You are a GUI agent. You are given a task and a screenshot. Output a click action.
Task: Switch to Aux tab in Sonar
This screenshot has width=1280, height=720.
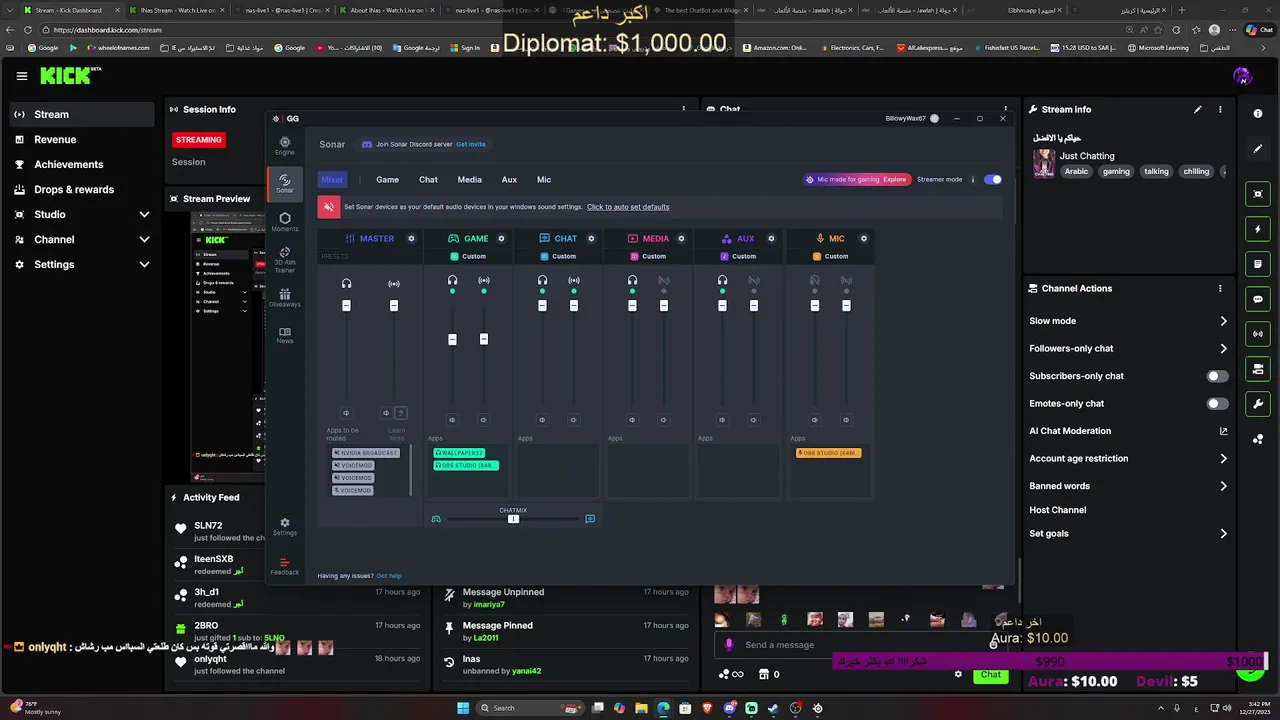(x=509, y=180)
